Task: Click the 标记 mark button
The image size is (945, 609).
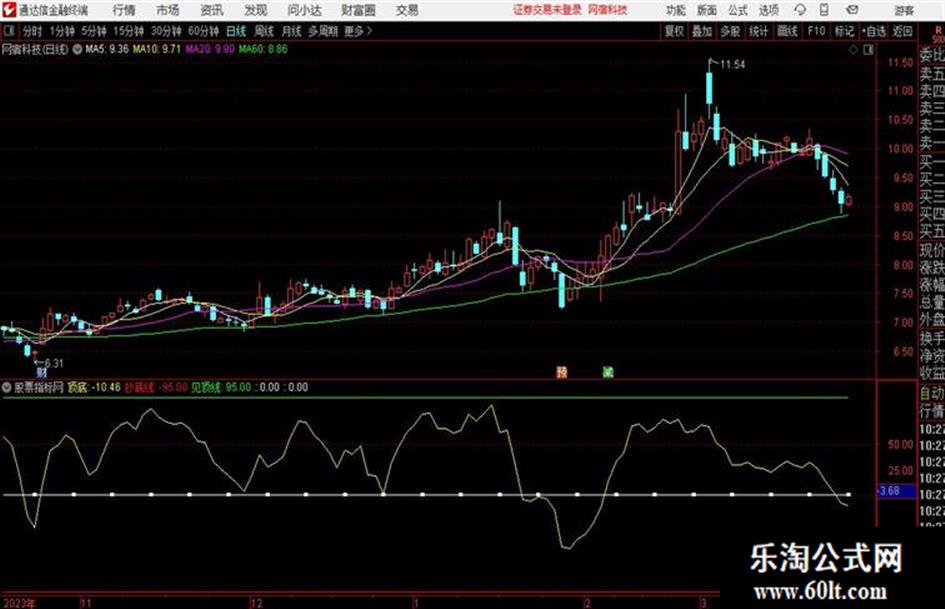Action: [844, 31]
